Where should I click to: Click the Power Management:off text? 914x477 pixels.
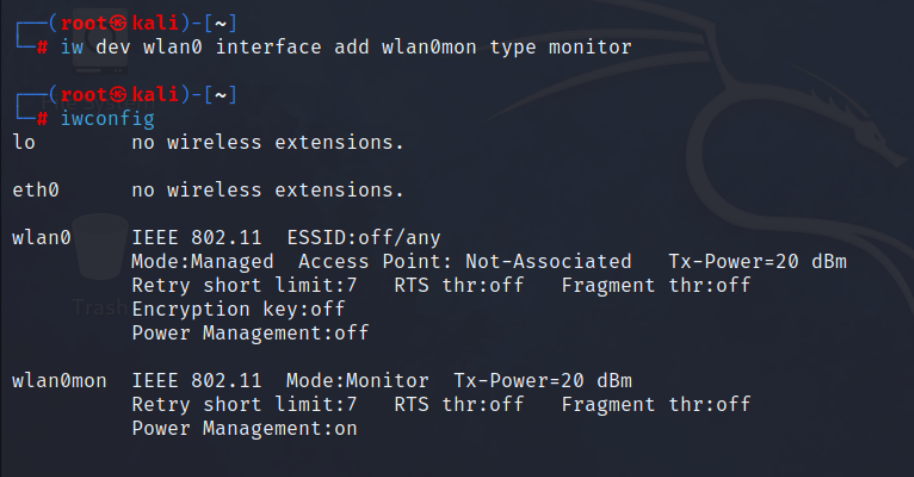(250, 334)
